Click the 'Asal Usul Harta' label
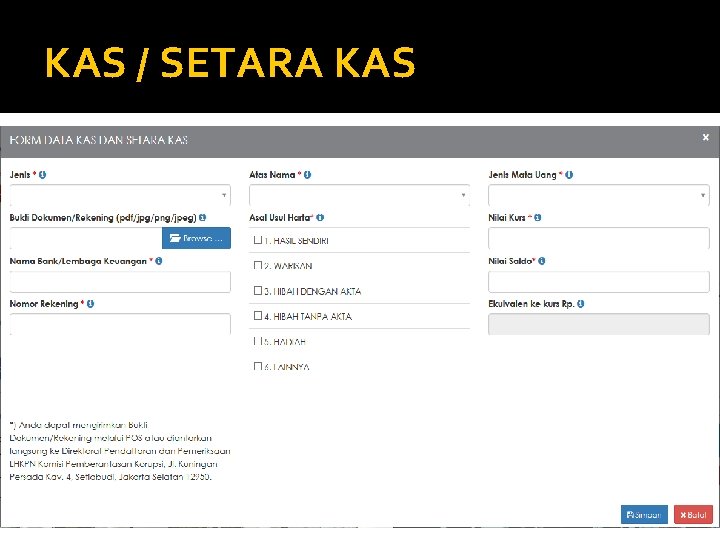 click(281, 218)
